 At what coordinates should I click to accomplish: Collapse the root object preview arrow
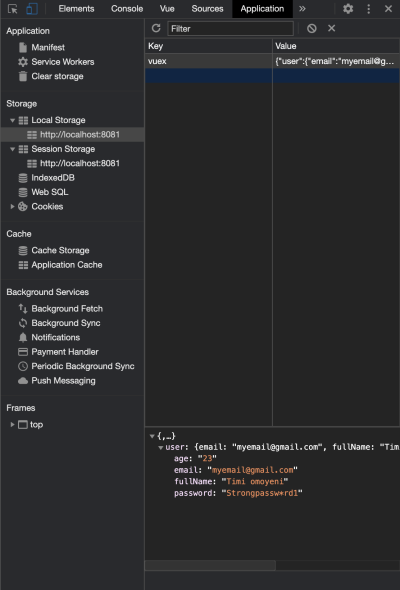[x=152, y=436]
